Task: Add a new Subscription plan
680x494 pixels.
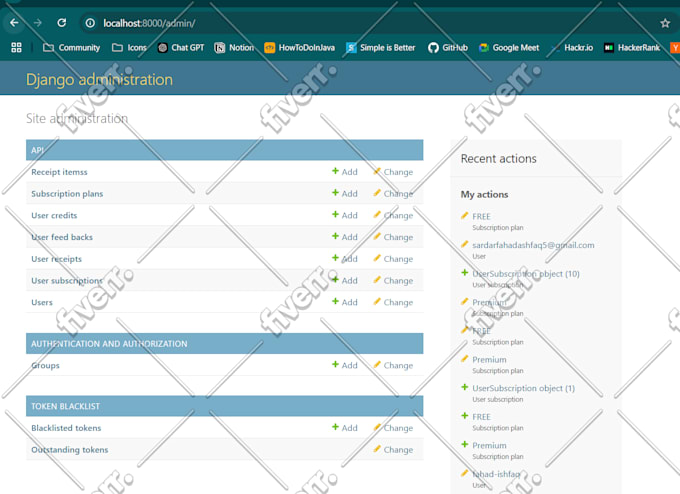Action: pyautogui.click(x=345, y=193)
